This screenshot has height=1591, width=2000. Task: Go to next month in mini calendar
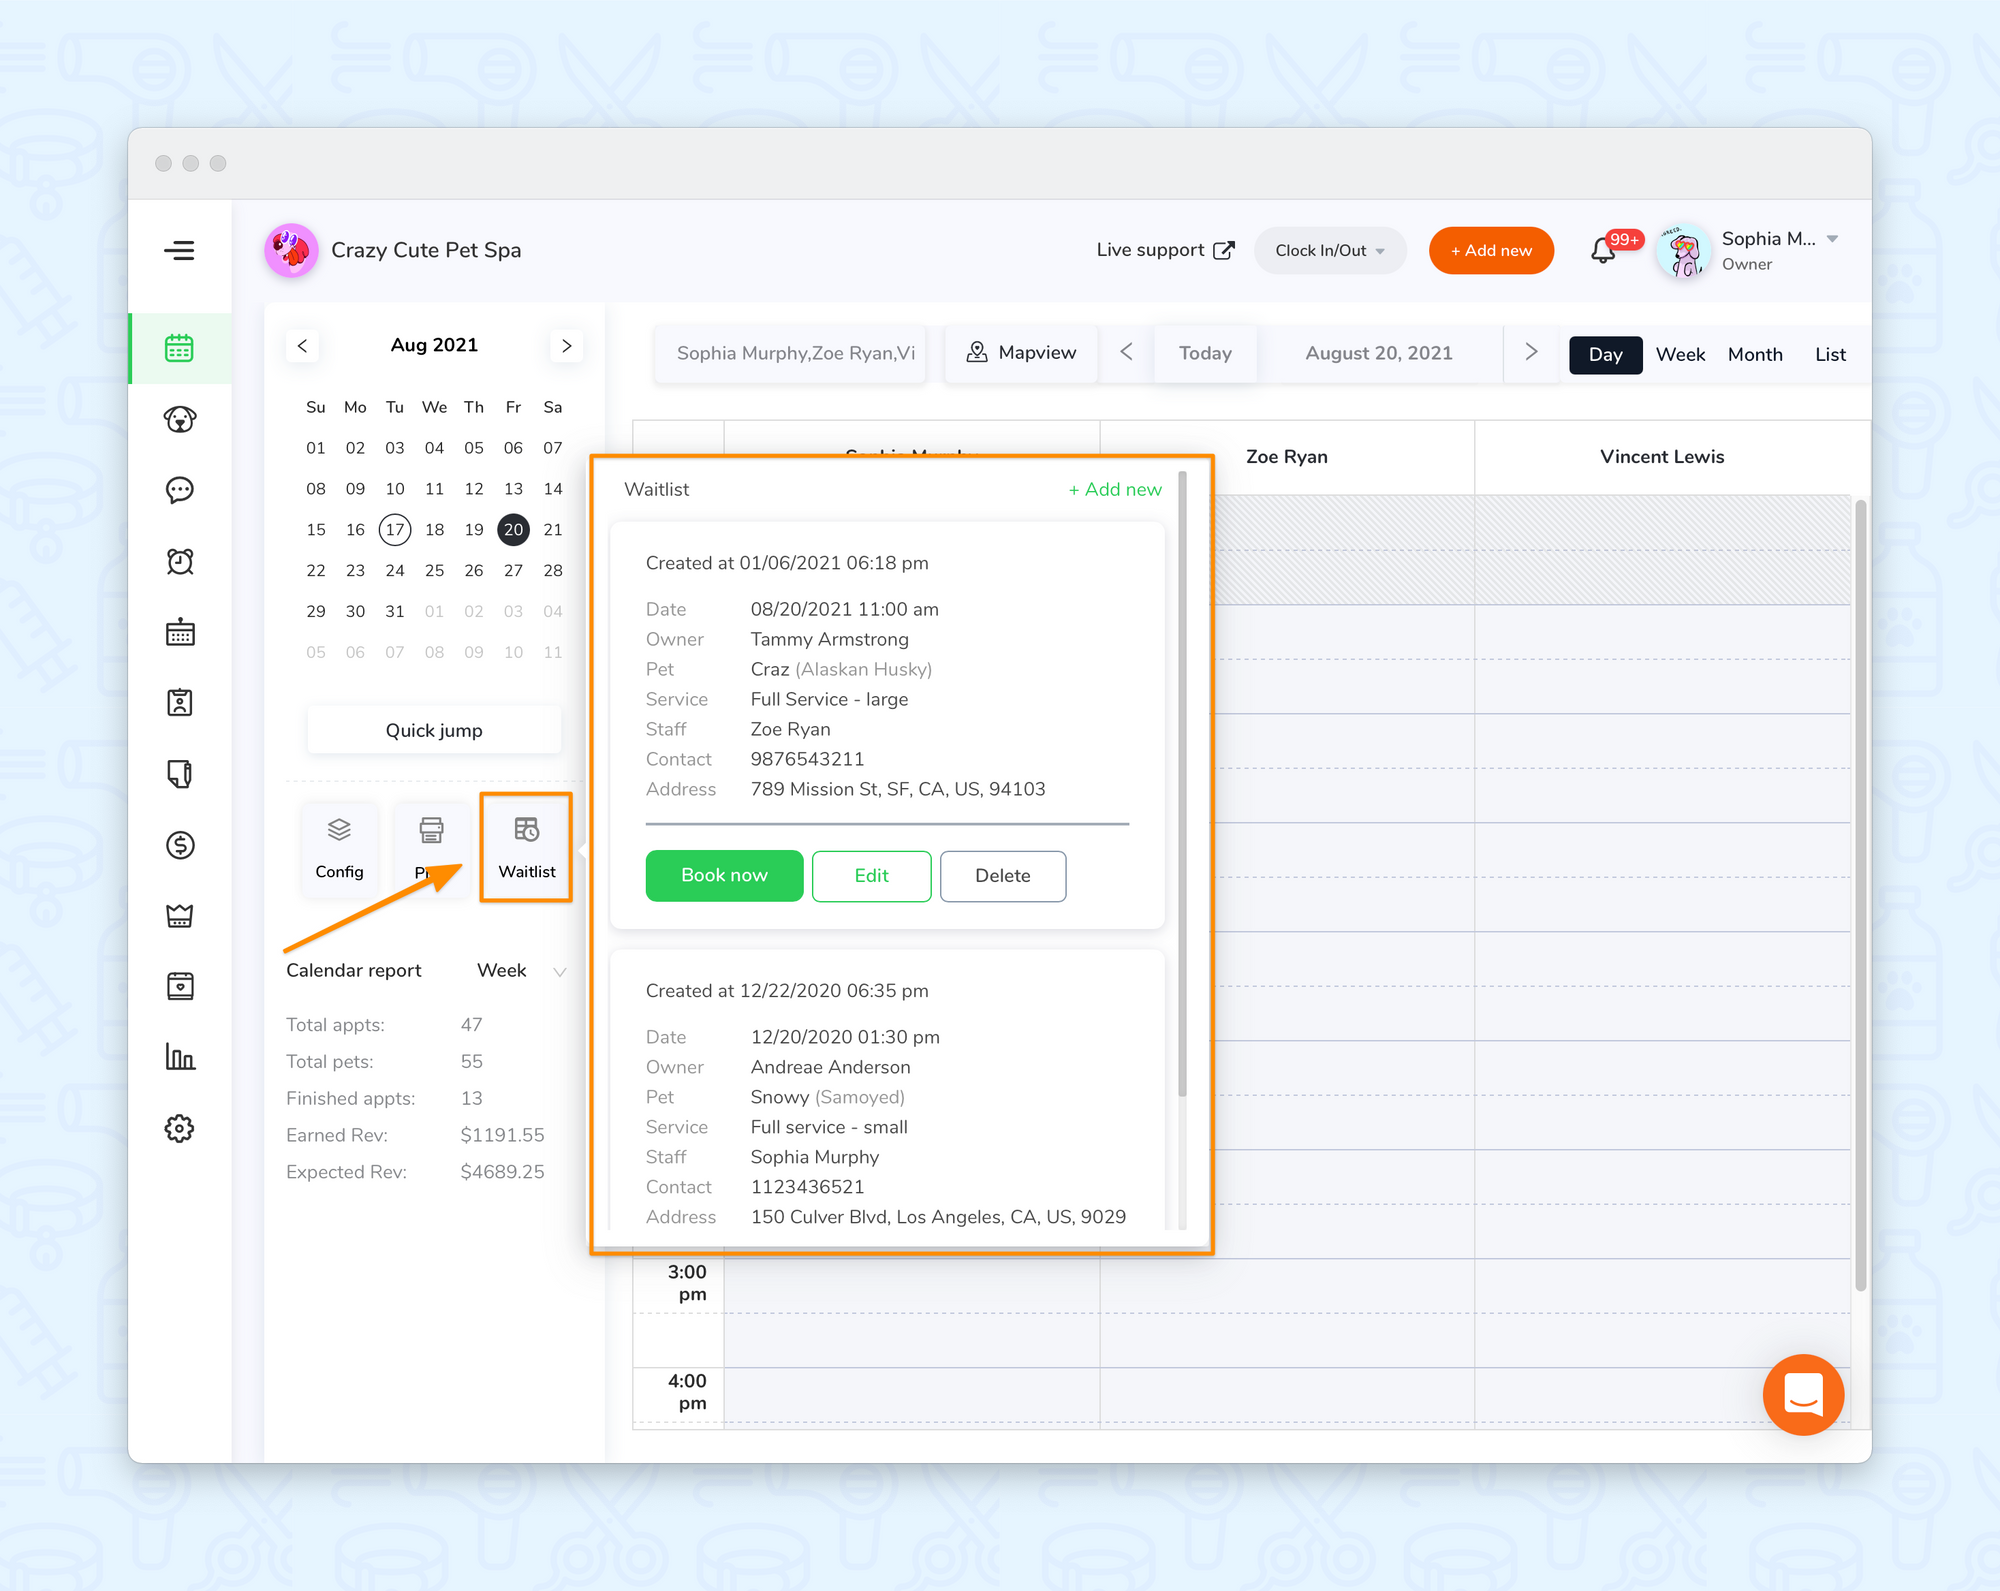tap(566, 345)
